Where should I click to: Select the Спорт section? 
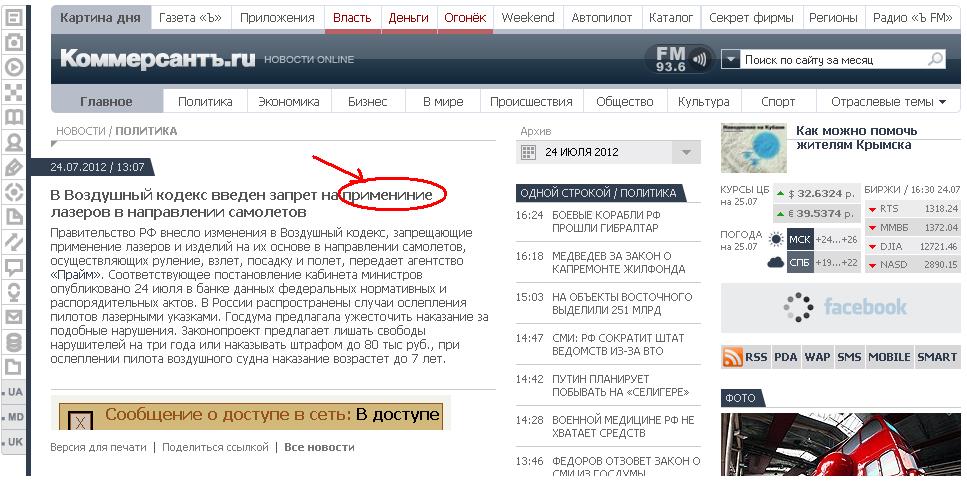(778, 102)
